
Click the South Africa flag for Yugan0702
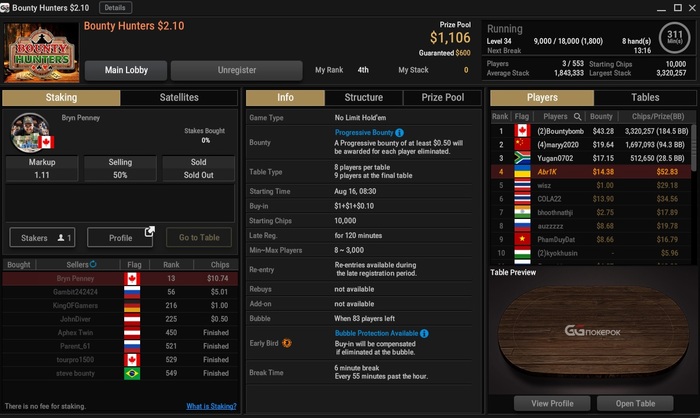click(x=522, y=158)
